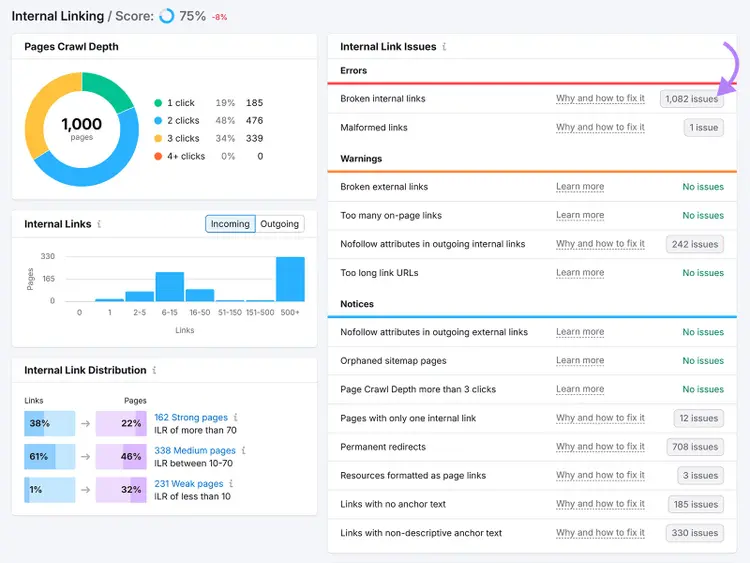Click Learn more for Too long link URLs

point(580,273)
